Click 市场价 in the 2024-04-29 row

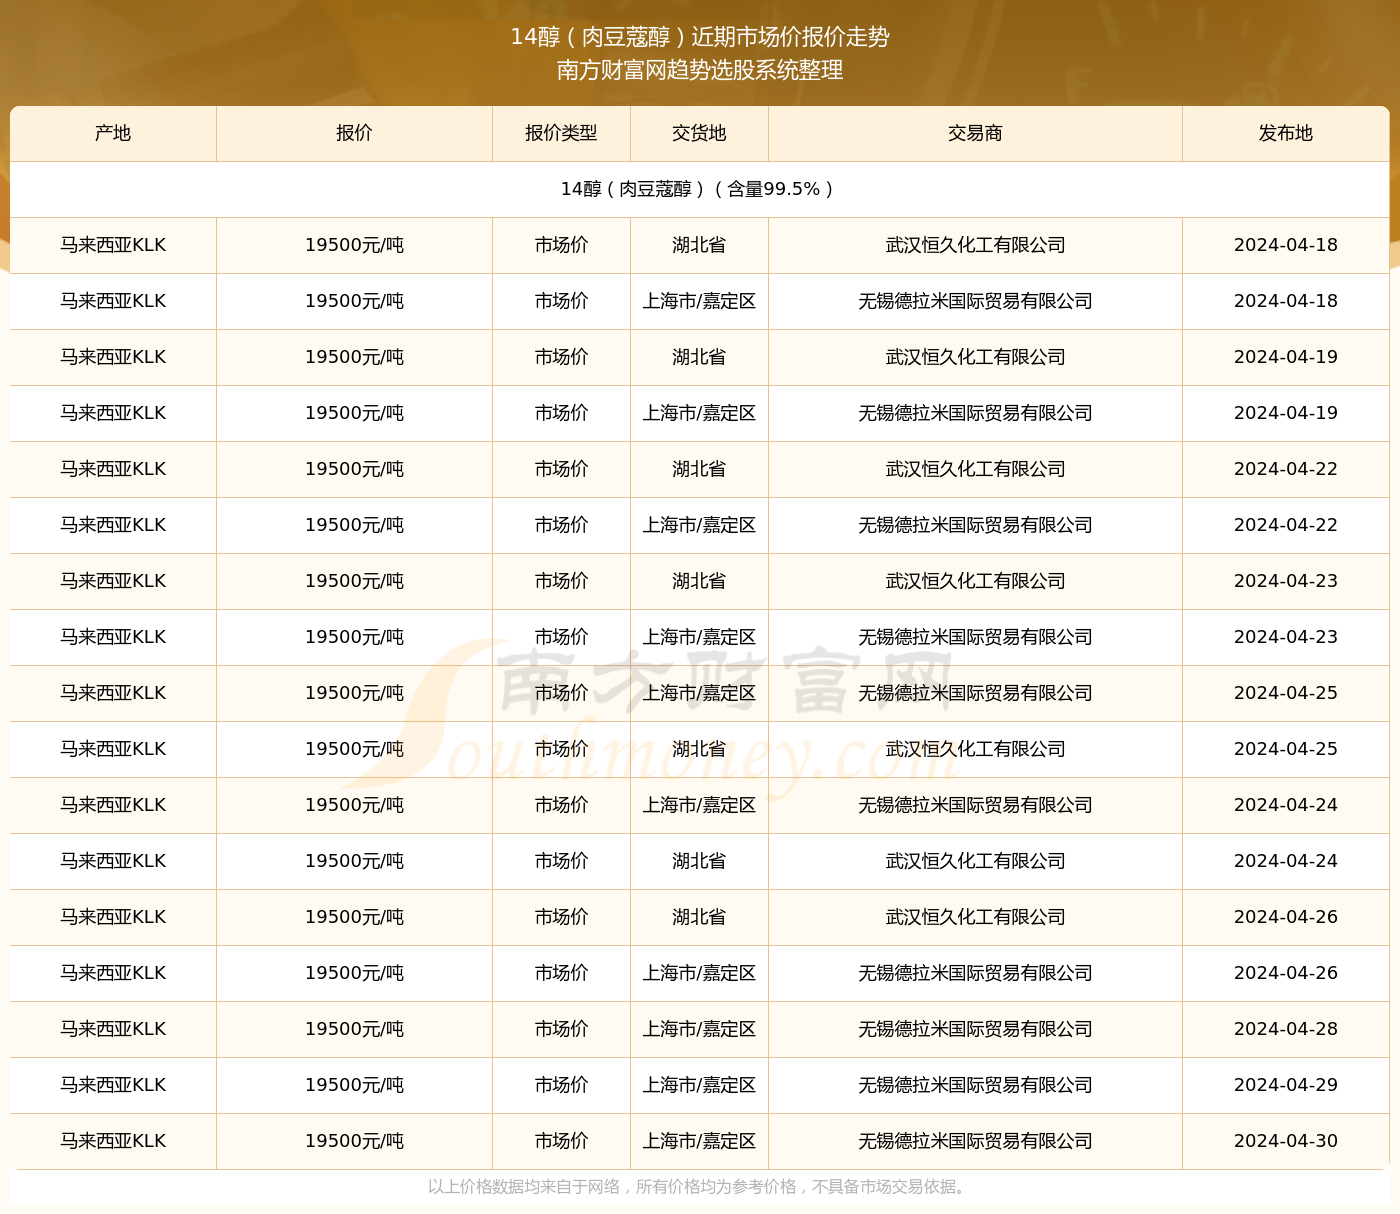pos(561,1085)
